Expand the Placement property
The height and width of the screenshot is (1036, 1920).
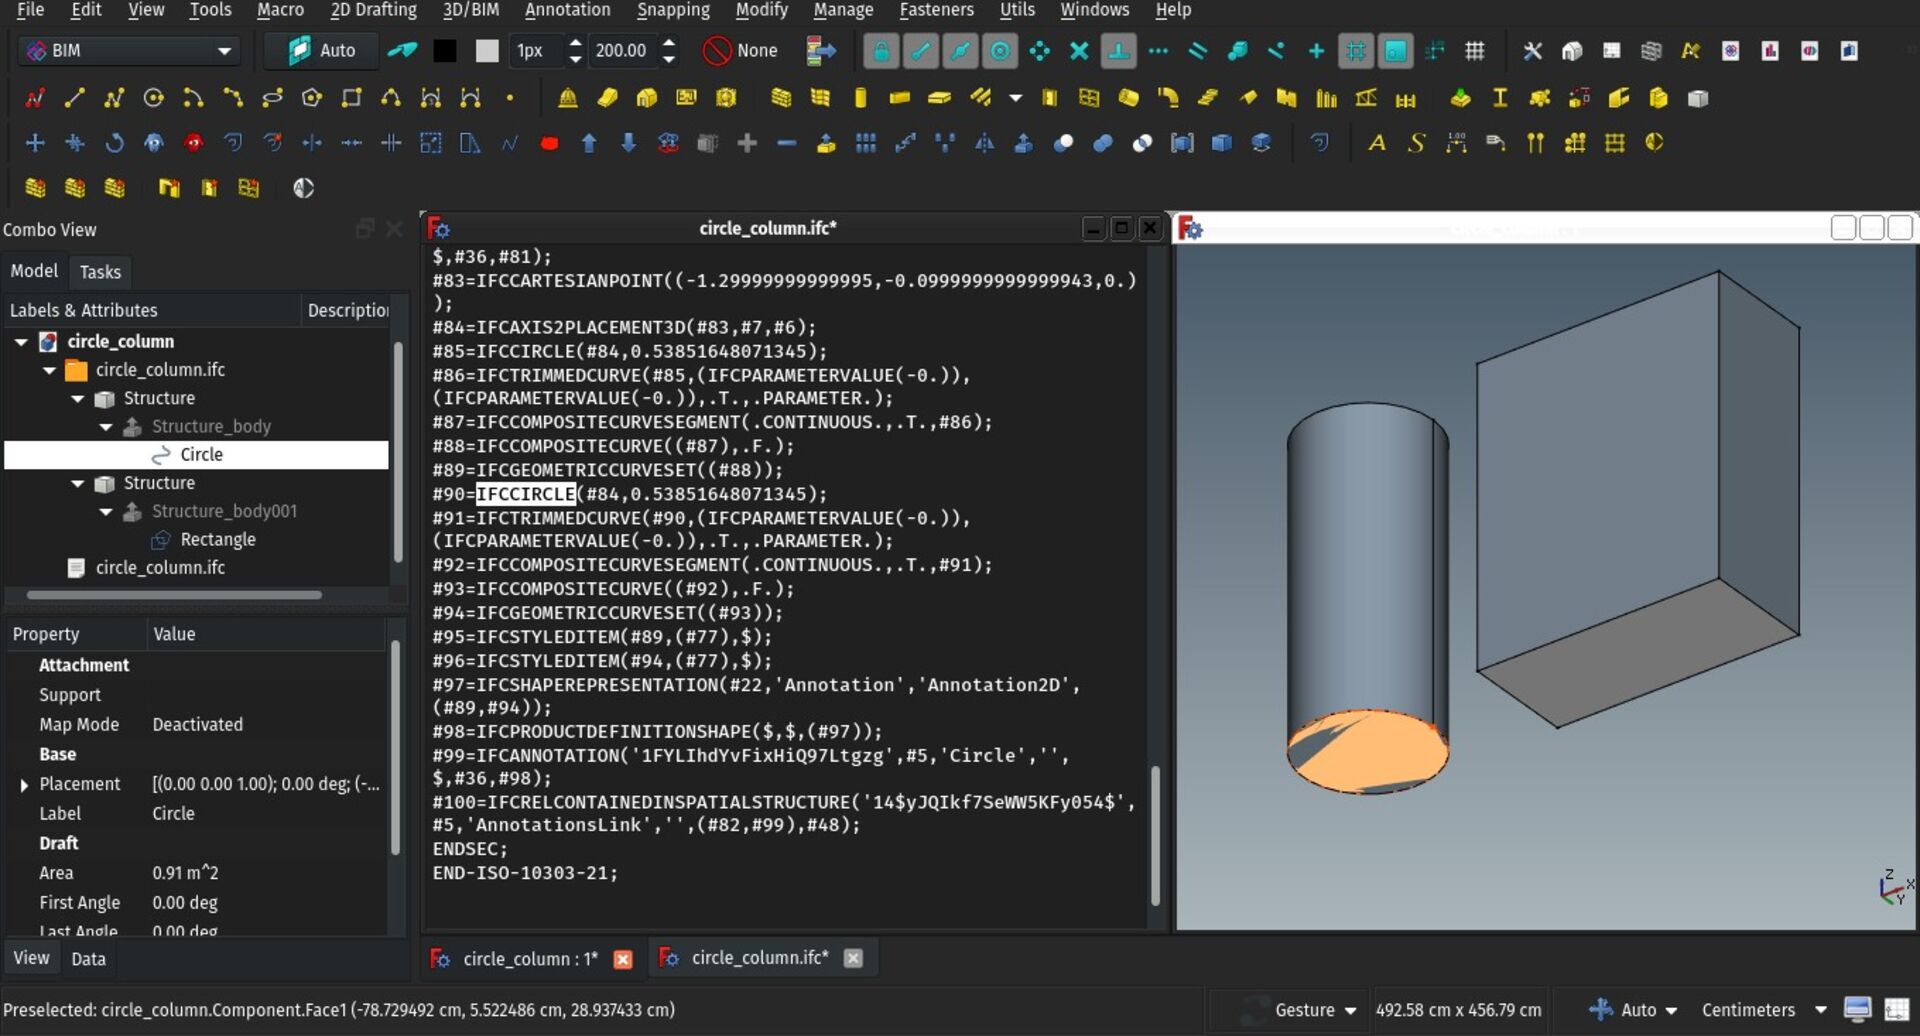24,785
